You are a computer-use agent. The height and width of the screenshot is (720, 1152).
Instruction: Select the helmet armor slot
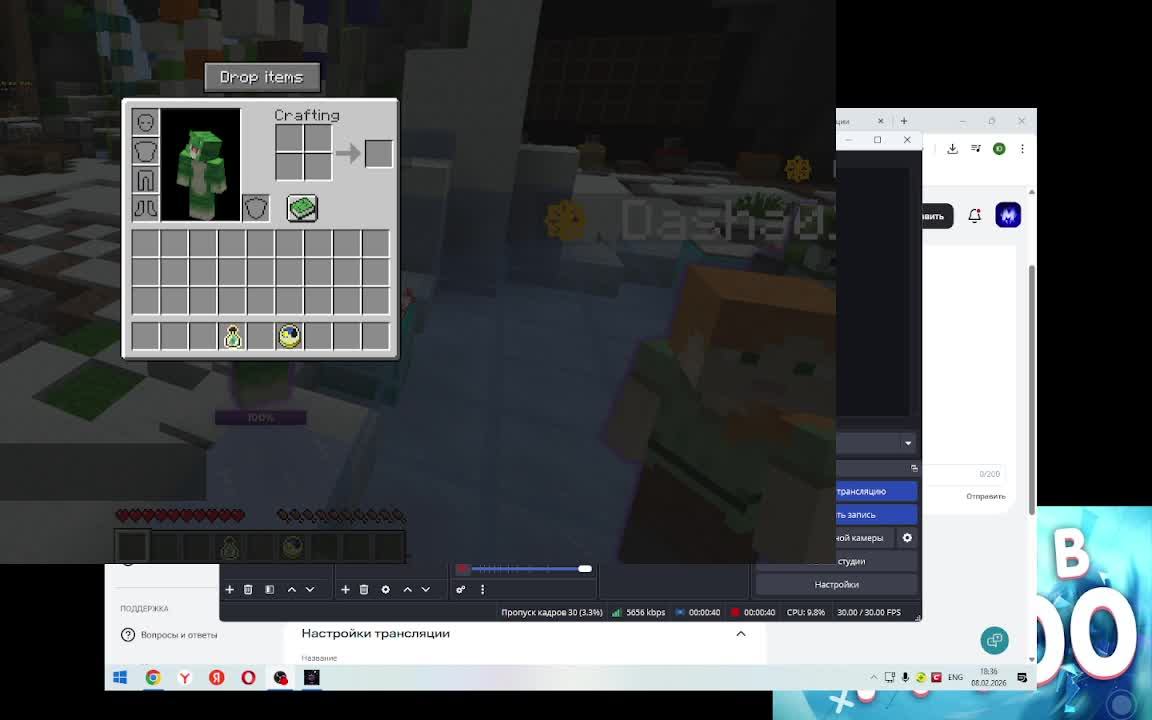tap(145, 122)
